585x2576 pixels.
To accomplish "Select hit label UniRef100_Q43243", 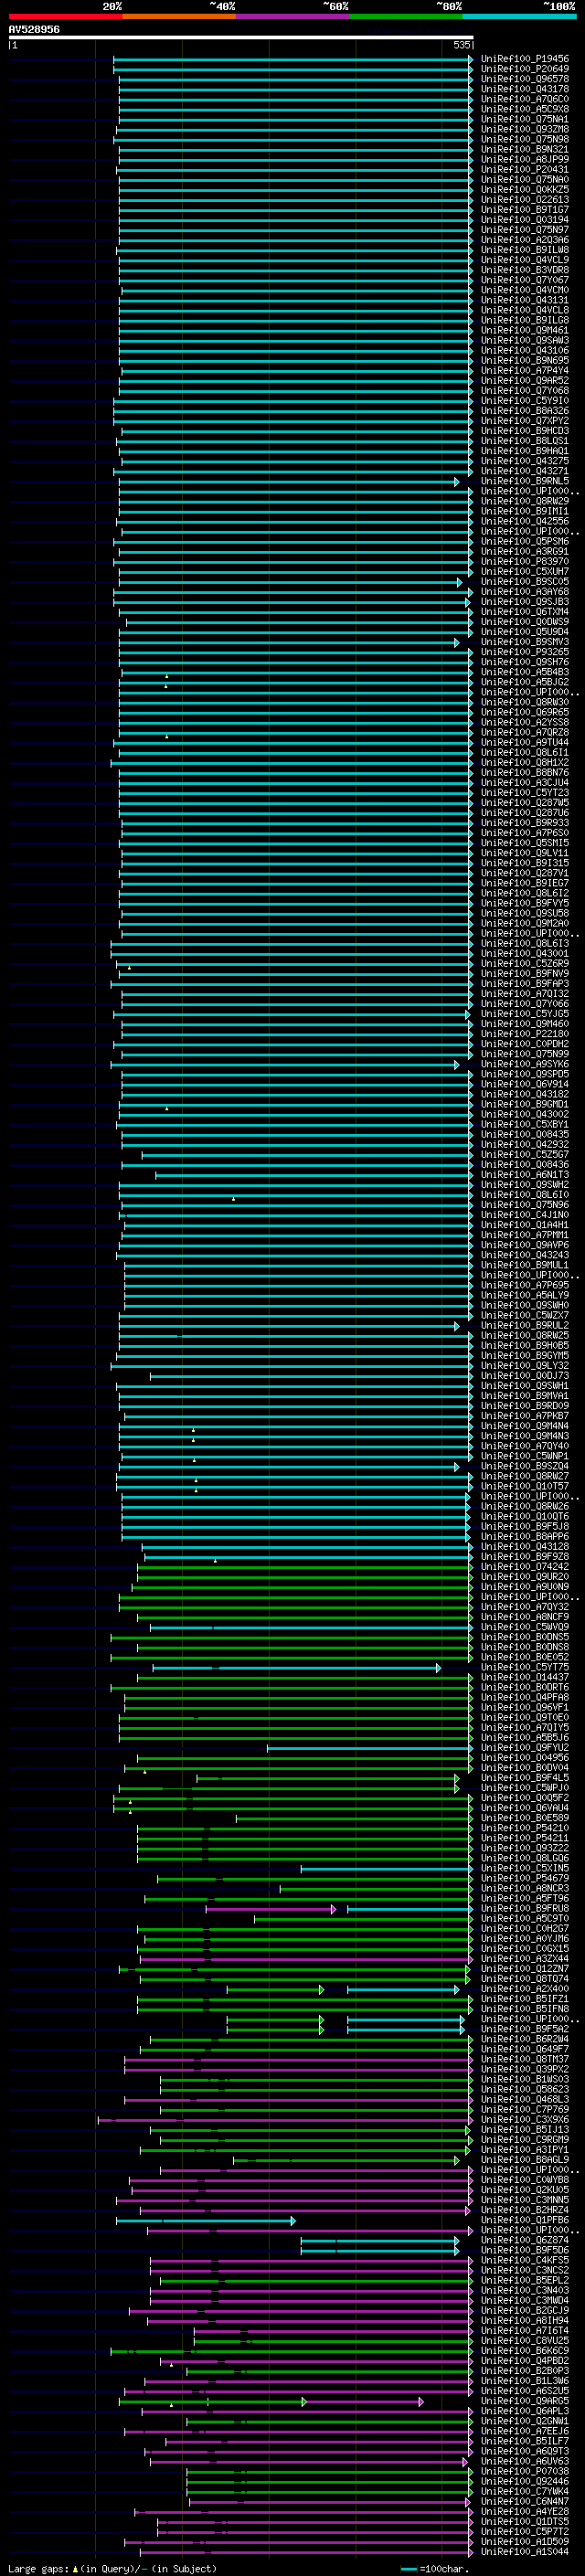I will pyautogui.click(x=525, y=1255).
